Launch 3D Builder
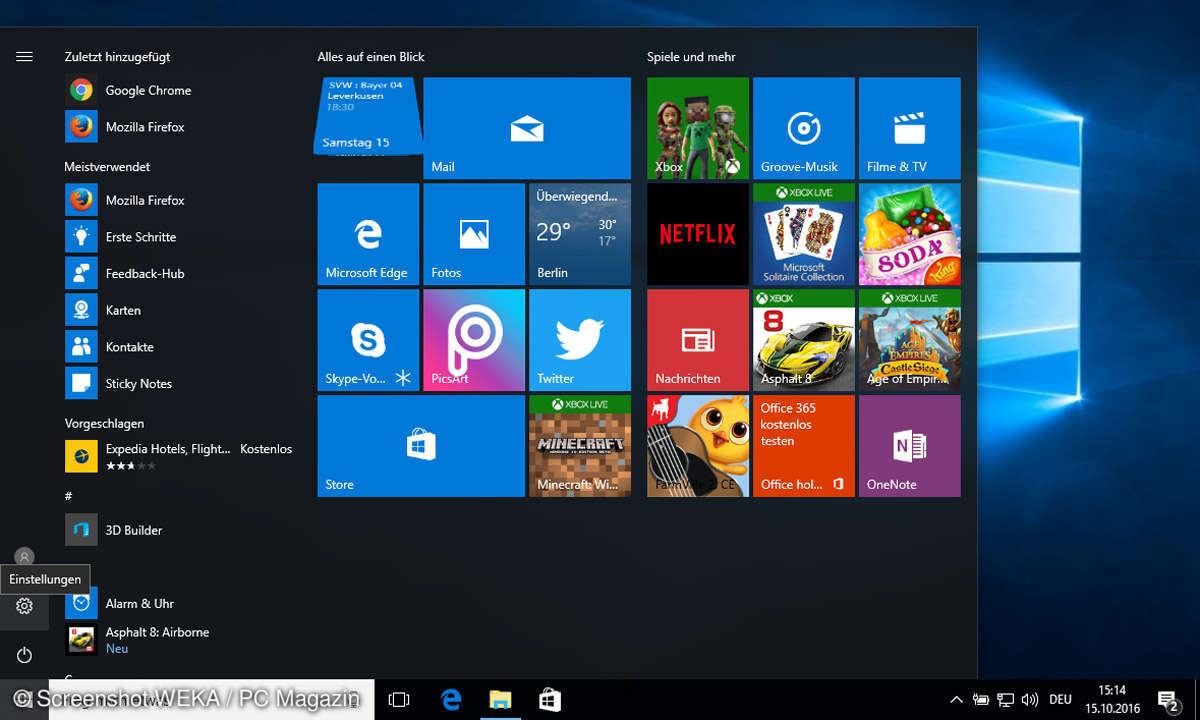The width and height of the screenshot is (1200, 720). pyautogui.click(x=180, y=530)
